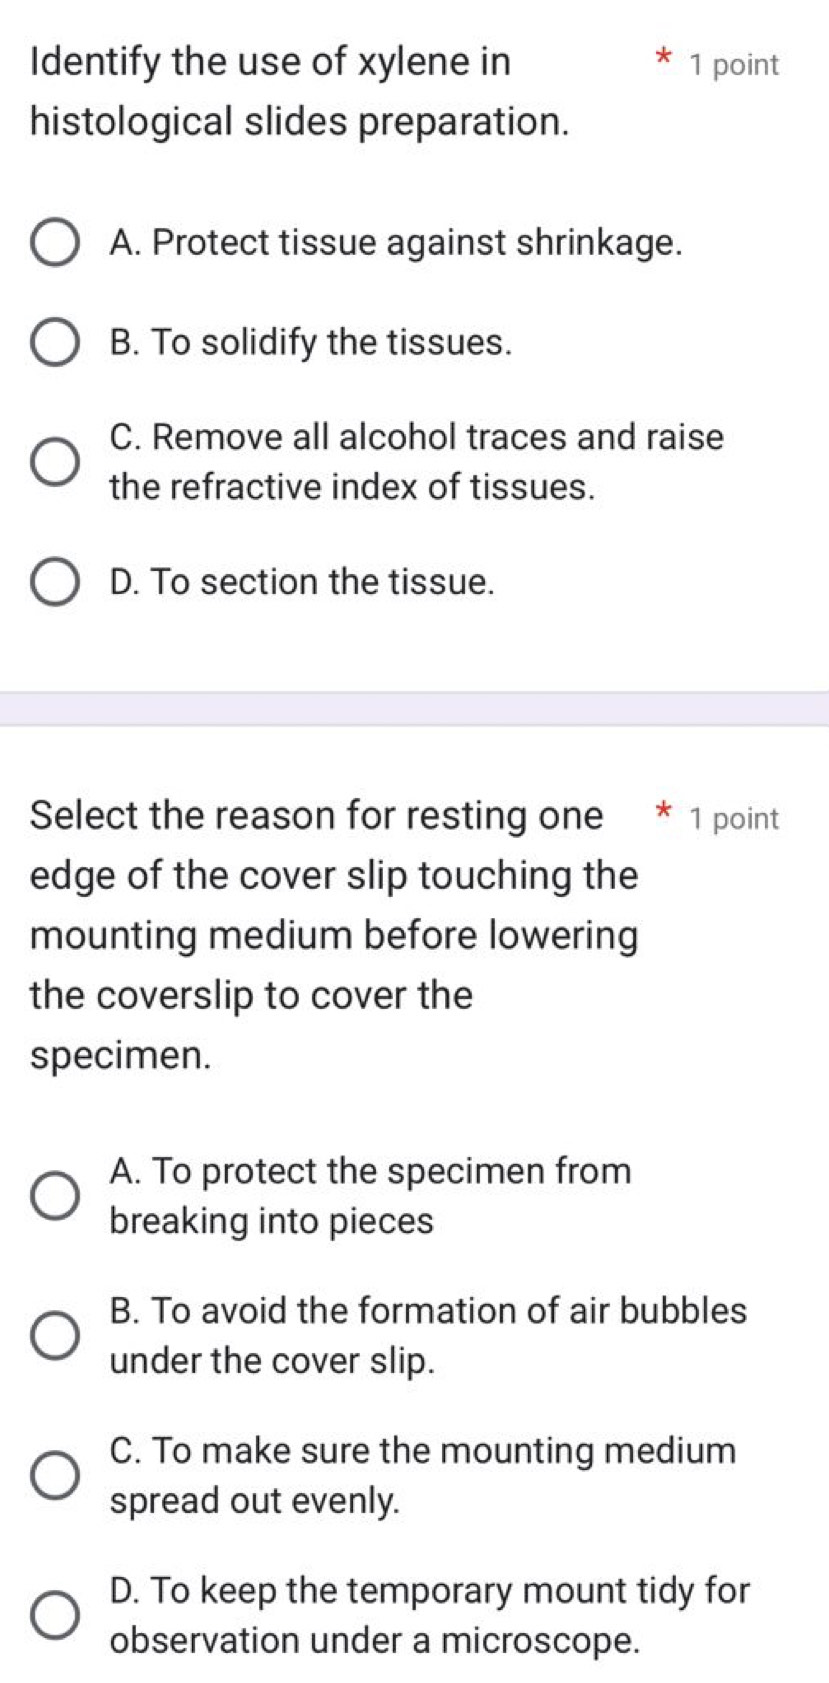Click the '1 point' label of the xylene question
The width and height of the screenshot is (829, 1683).
(x=733, y=66)
